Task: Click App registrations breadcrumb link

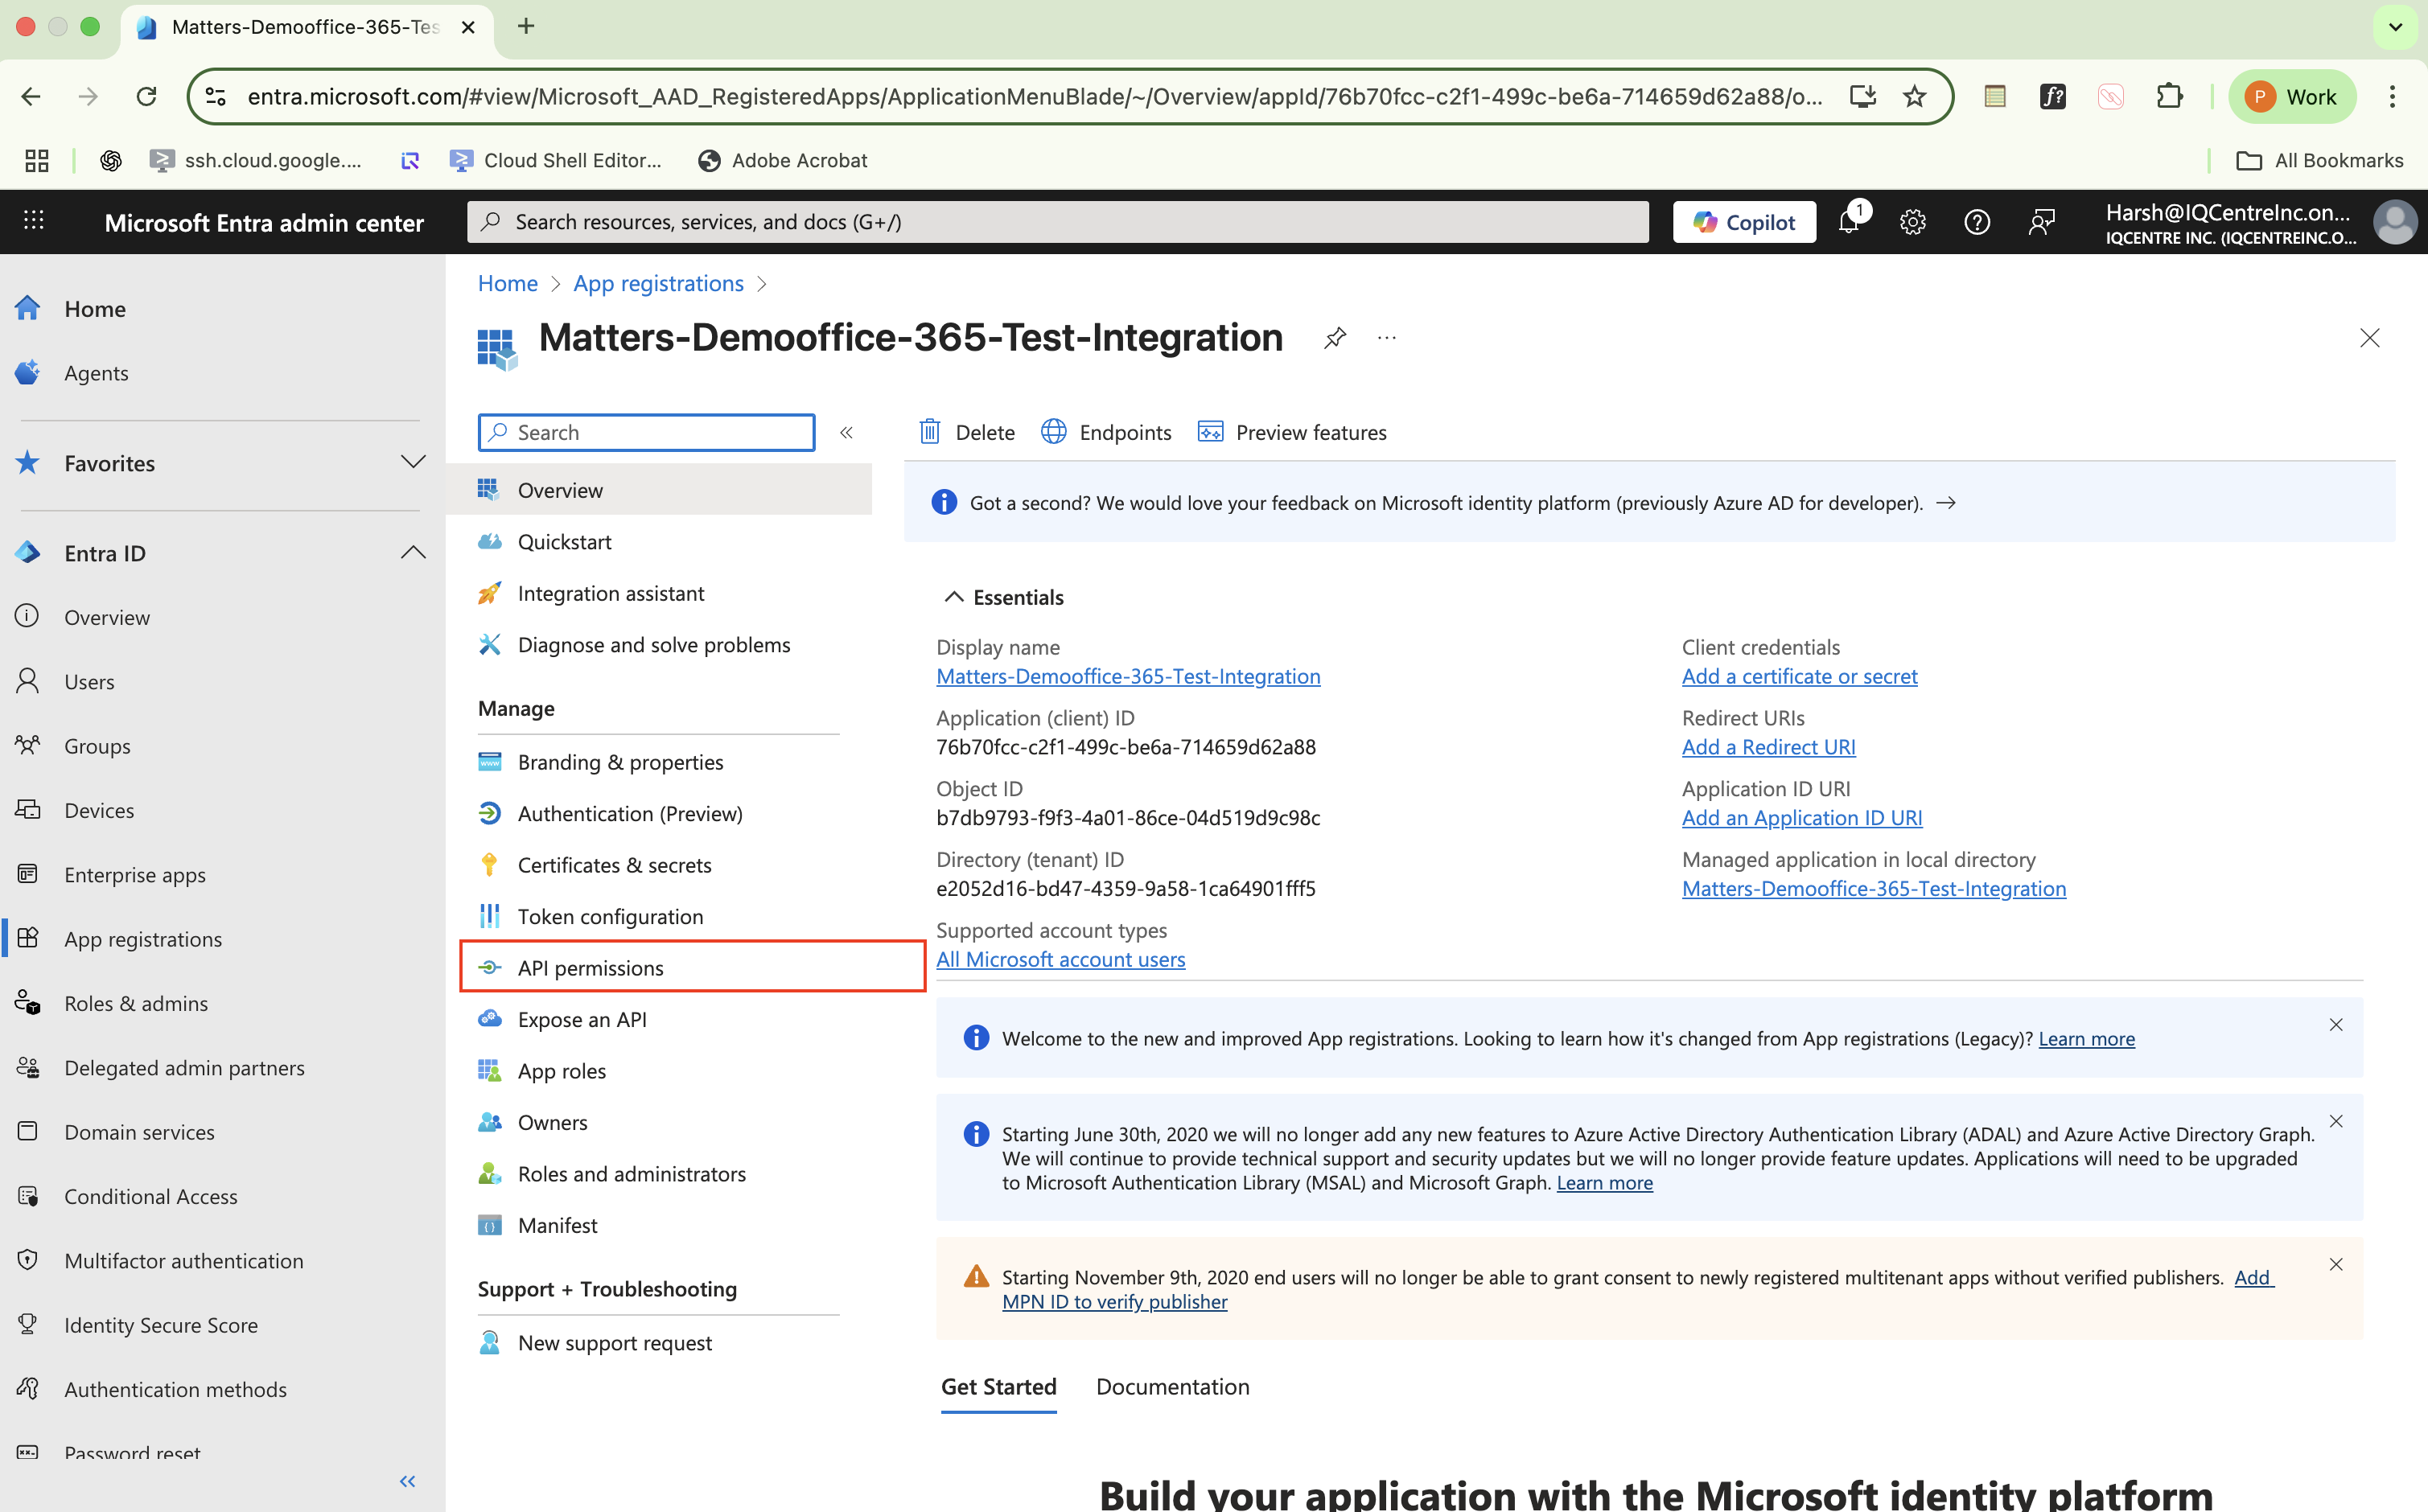Action: [x=658, y=283]
